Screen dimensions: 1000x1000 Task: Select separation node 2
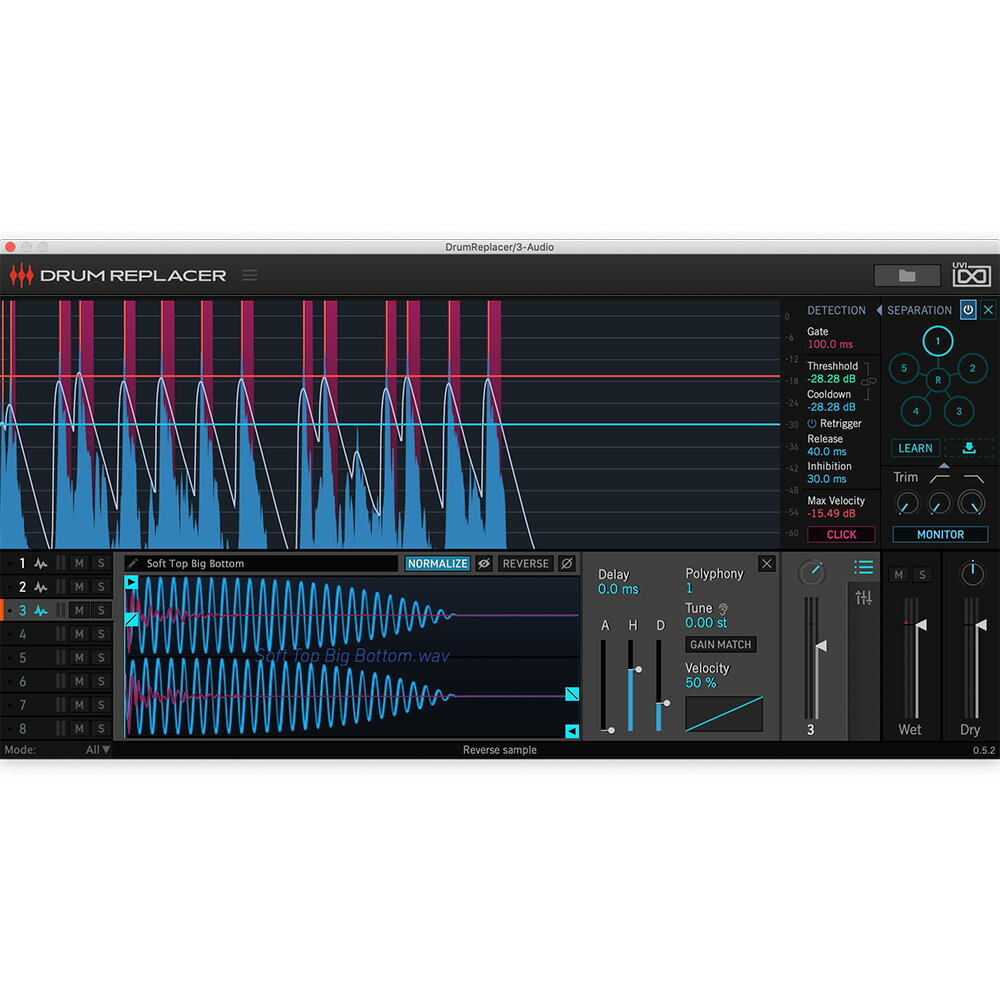pyautogui.click(x=971, y=368)
